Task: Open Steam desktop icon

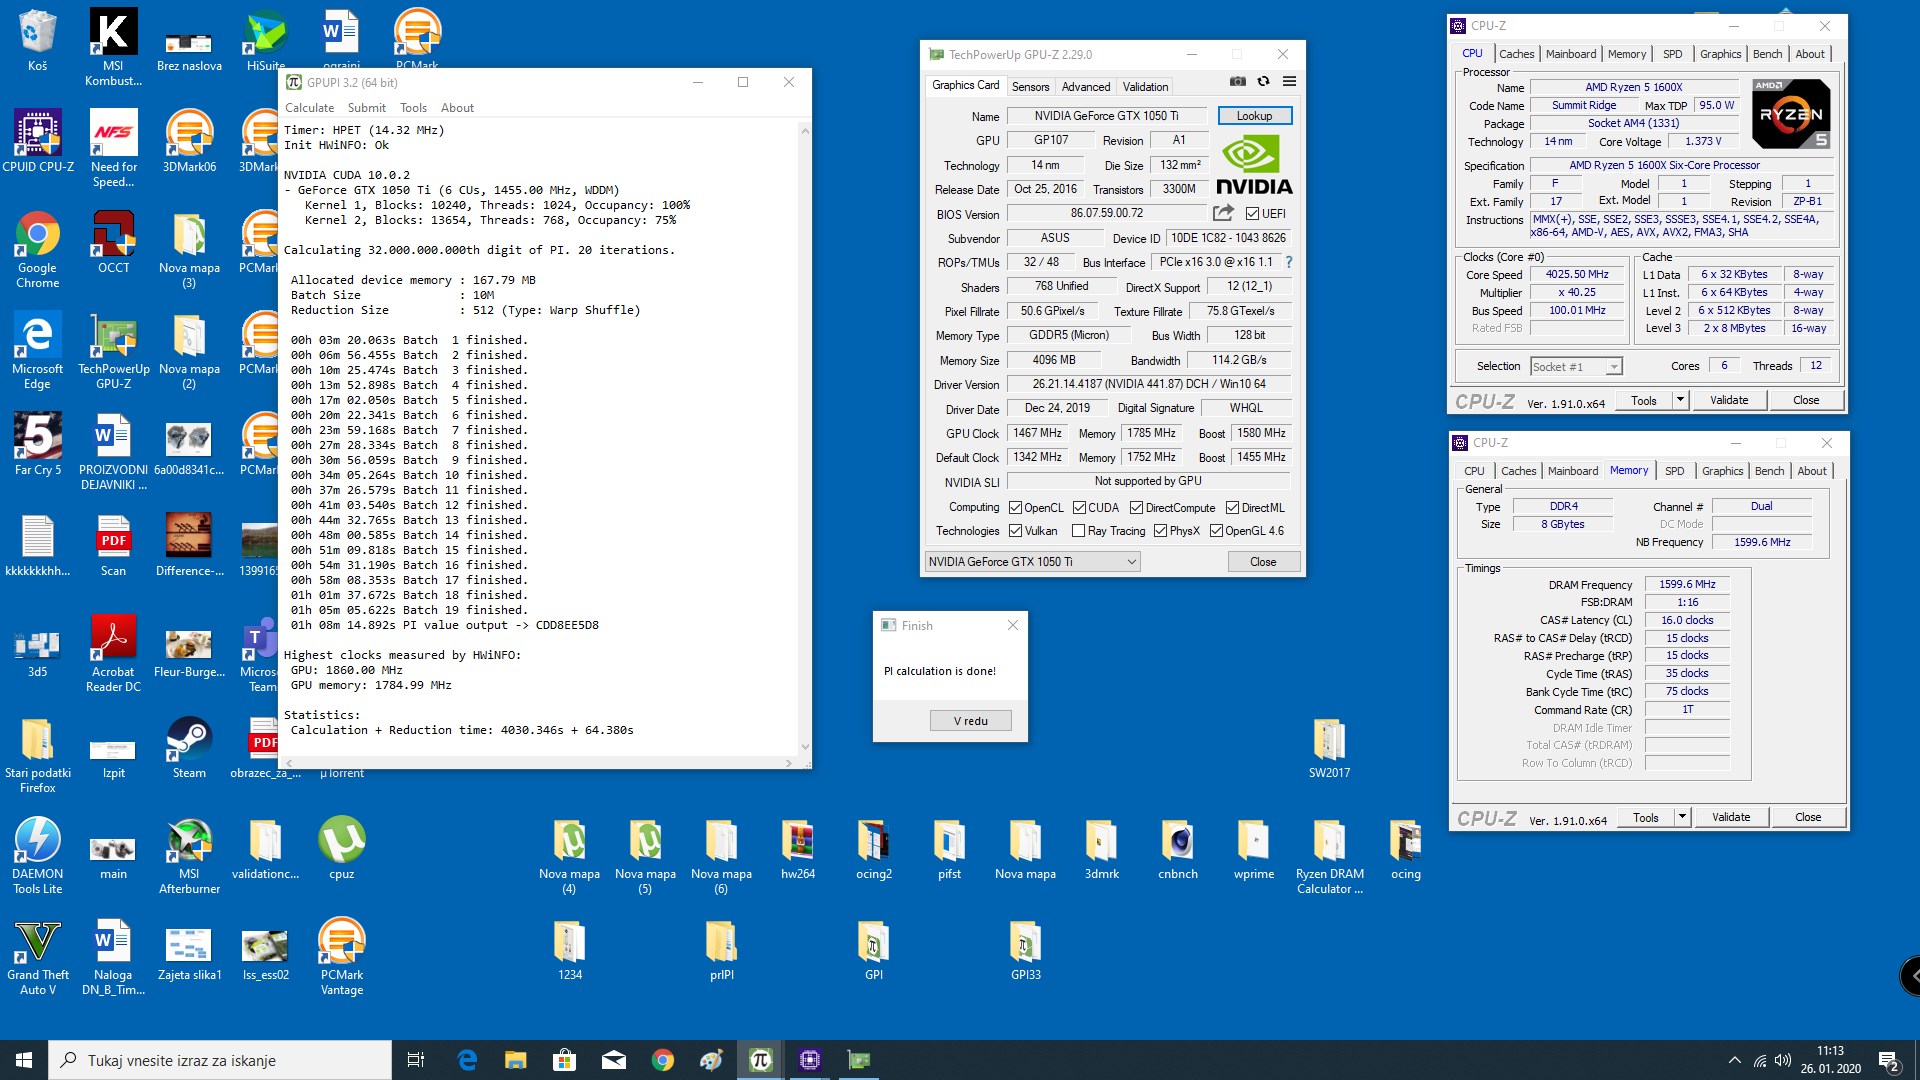Action: (x=189, y=747)
